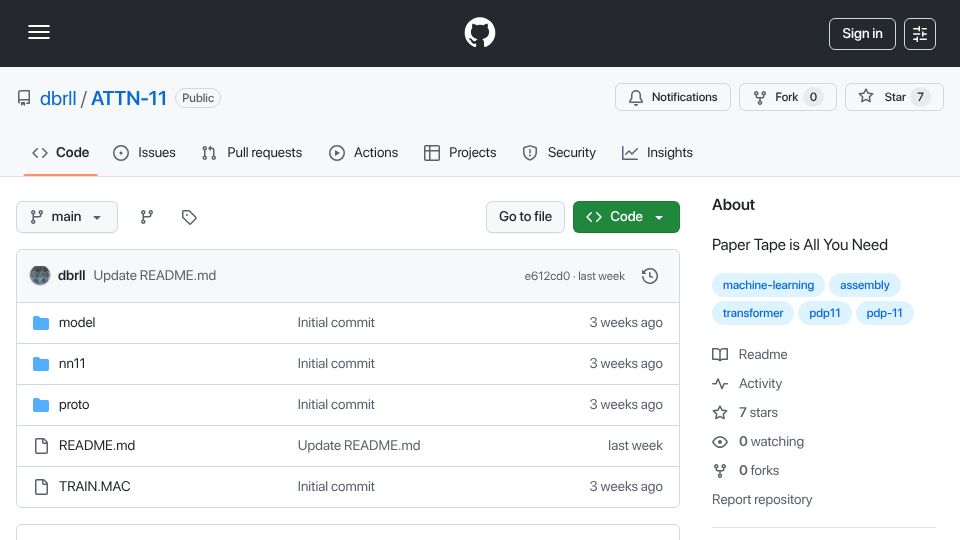The image size is (960, 540).
Task: Open the dbrll commit author link
Action: tap(71, 276)
